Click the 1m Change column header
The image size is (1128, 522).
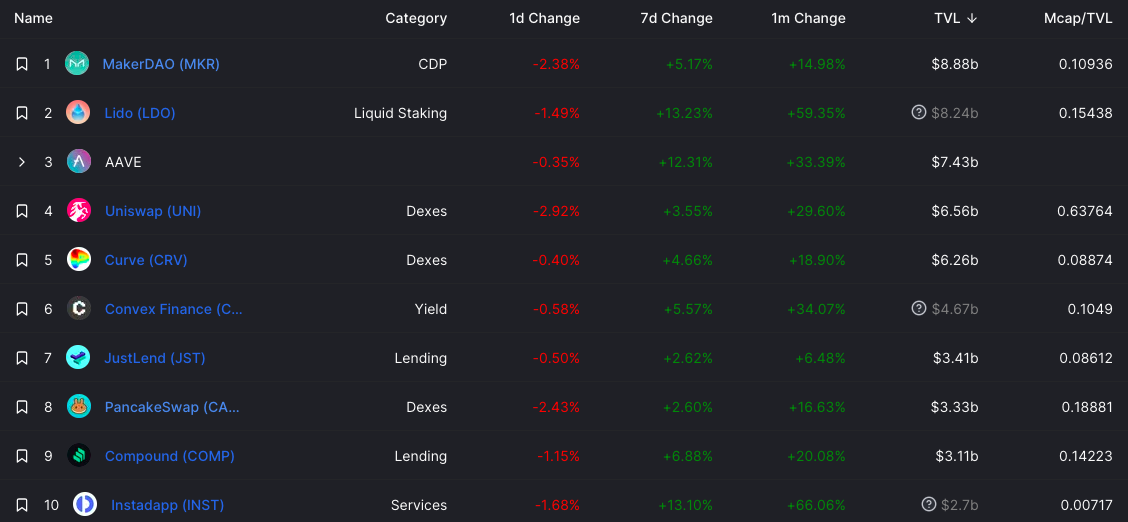coord(809,19)
